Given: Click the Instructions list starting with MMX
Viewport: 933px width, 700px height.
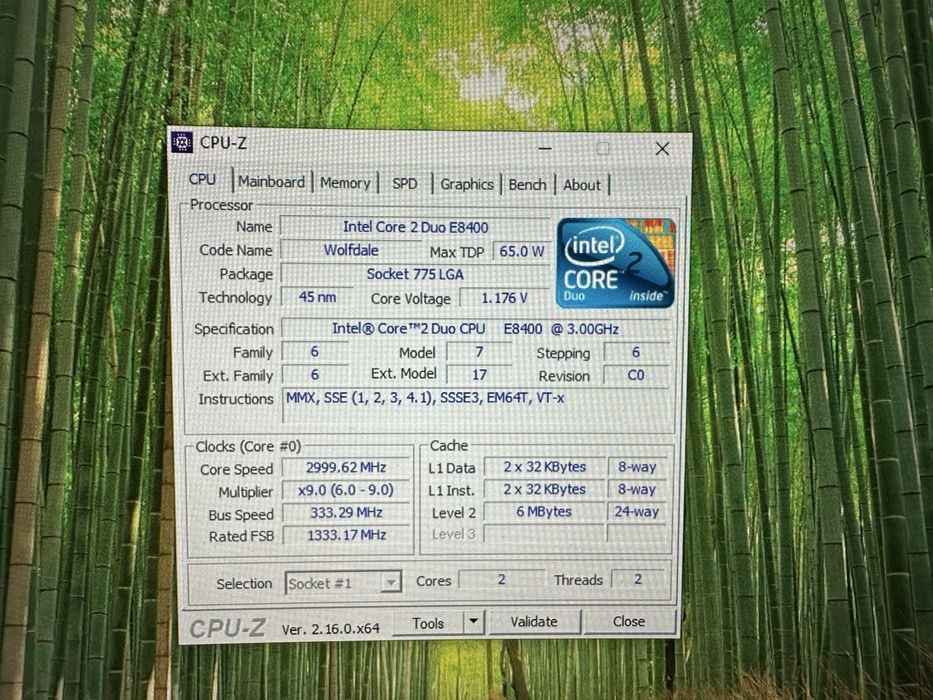Looking at the screenshot, I should click(477, 405).
